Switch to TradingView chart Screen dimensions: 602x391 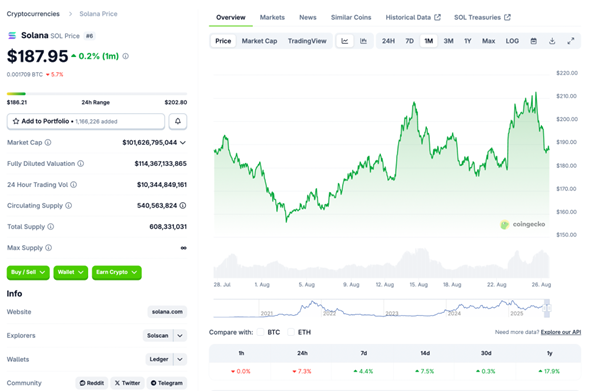(307, 41)
